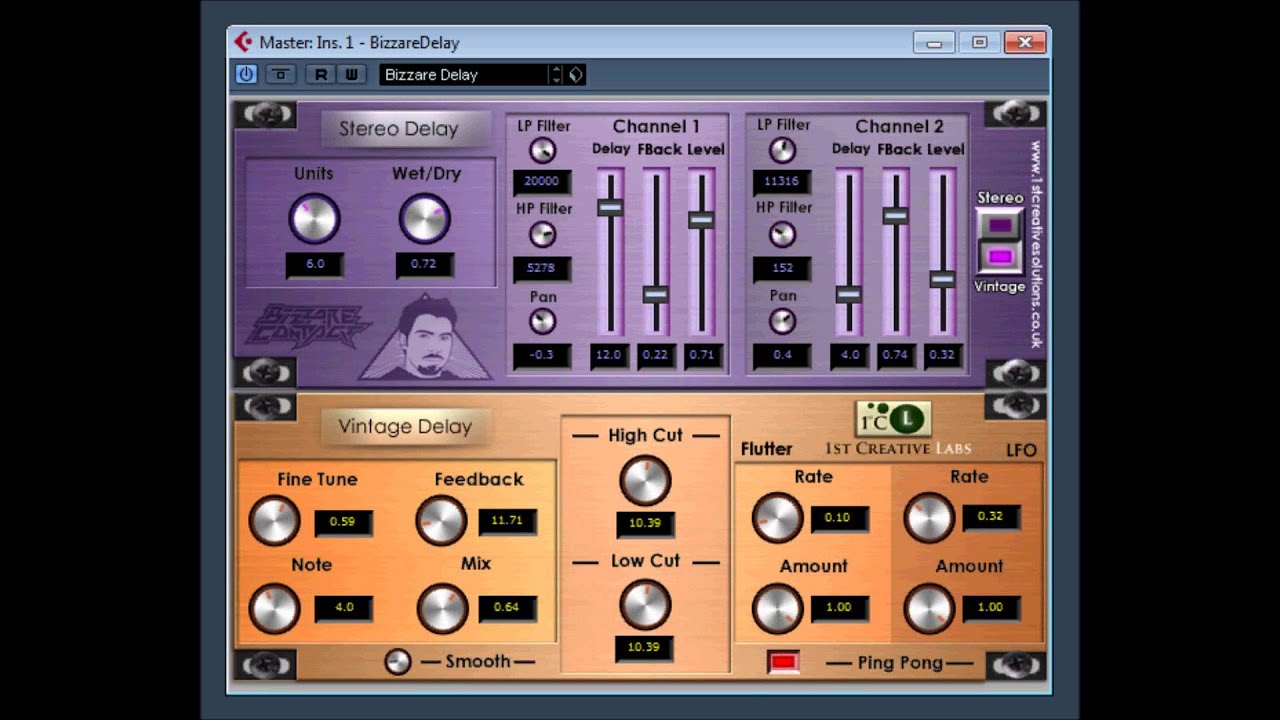Adjust the Note knob
1280x720 pixels.
pyautogui.click(x=274, y=608)
